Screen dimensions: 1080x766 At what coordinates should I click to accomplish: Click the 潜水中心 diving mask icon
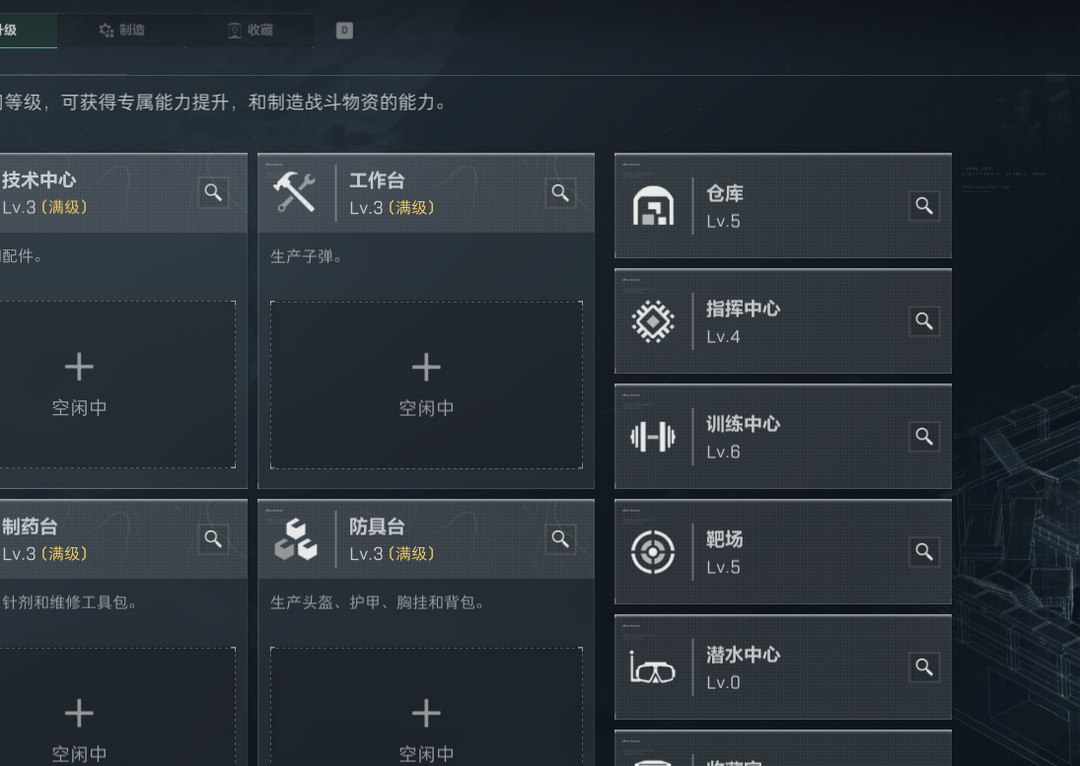point(655,667)
